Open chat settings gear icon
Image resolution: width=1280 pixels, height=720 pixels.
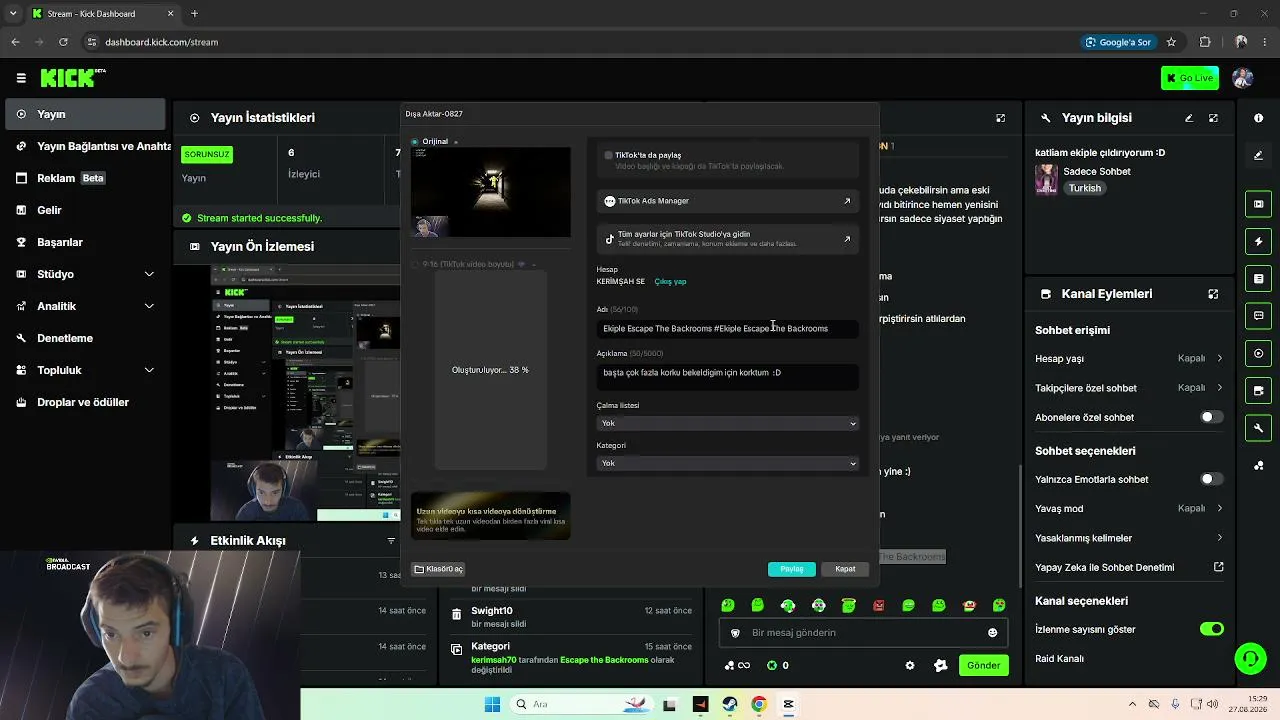(x=909, y=666)
